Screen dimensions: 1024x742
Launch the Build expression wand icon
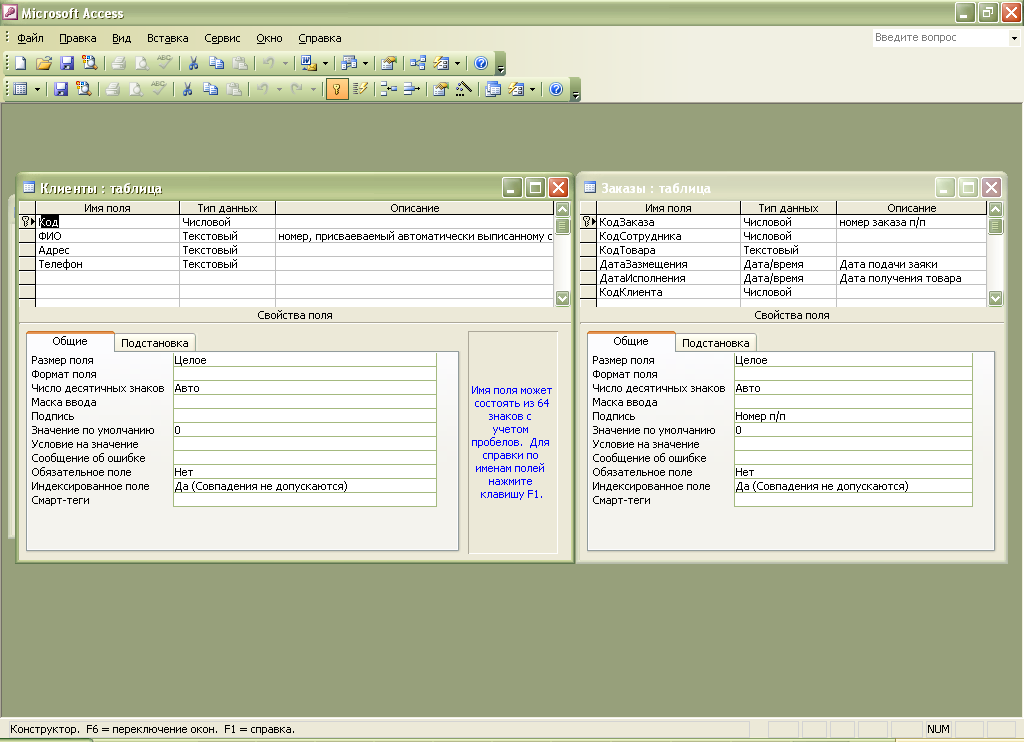tap(464, 89)
